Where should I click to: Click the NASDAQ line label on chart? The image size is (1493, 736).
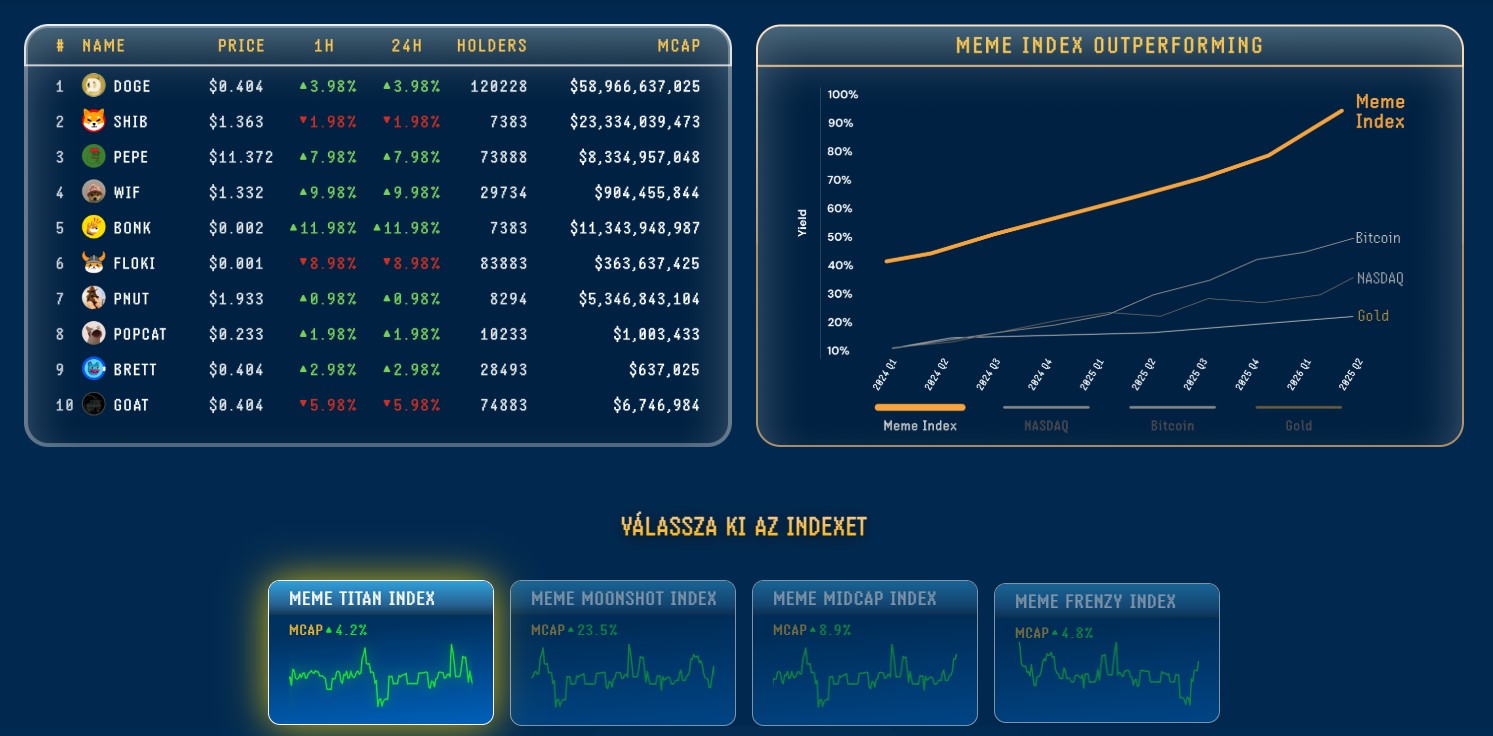(1380, 278)
